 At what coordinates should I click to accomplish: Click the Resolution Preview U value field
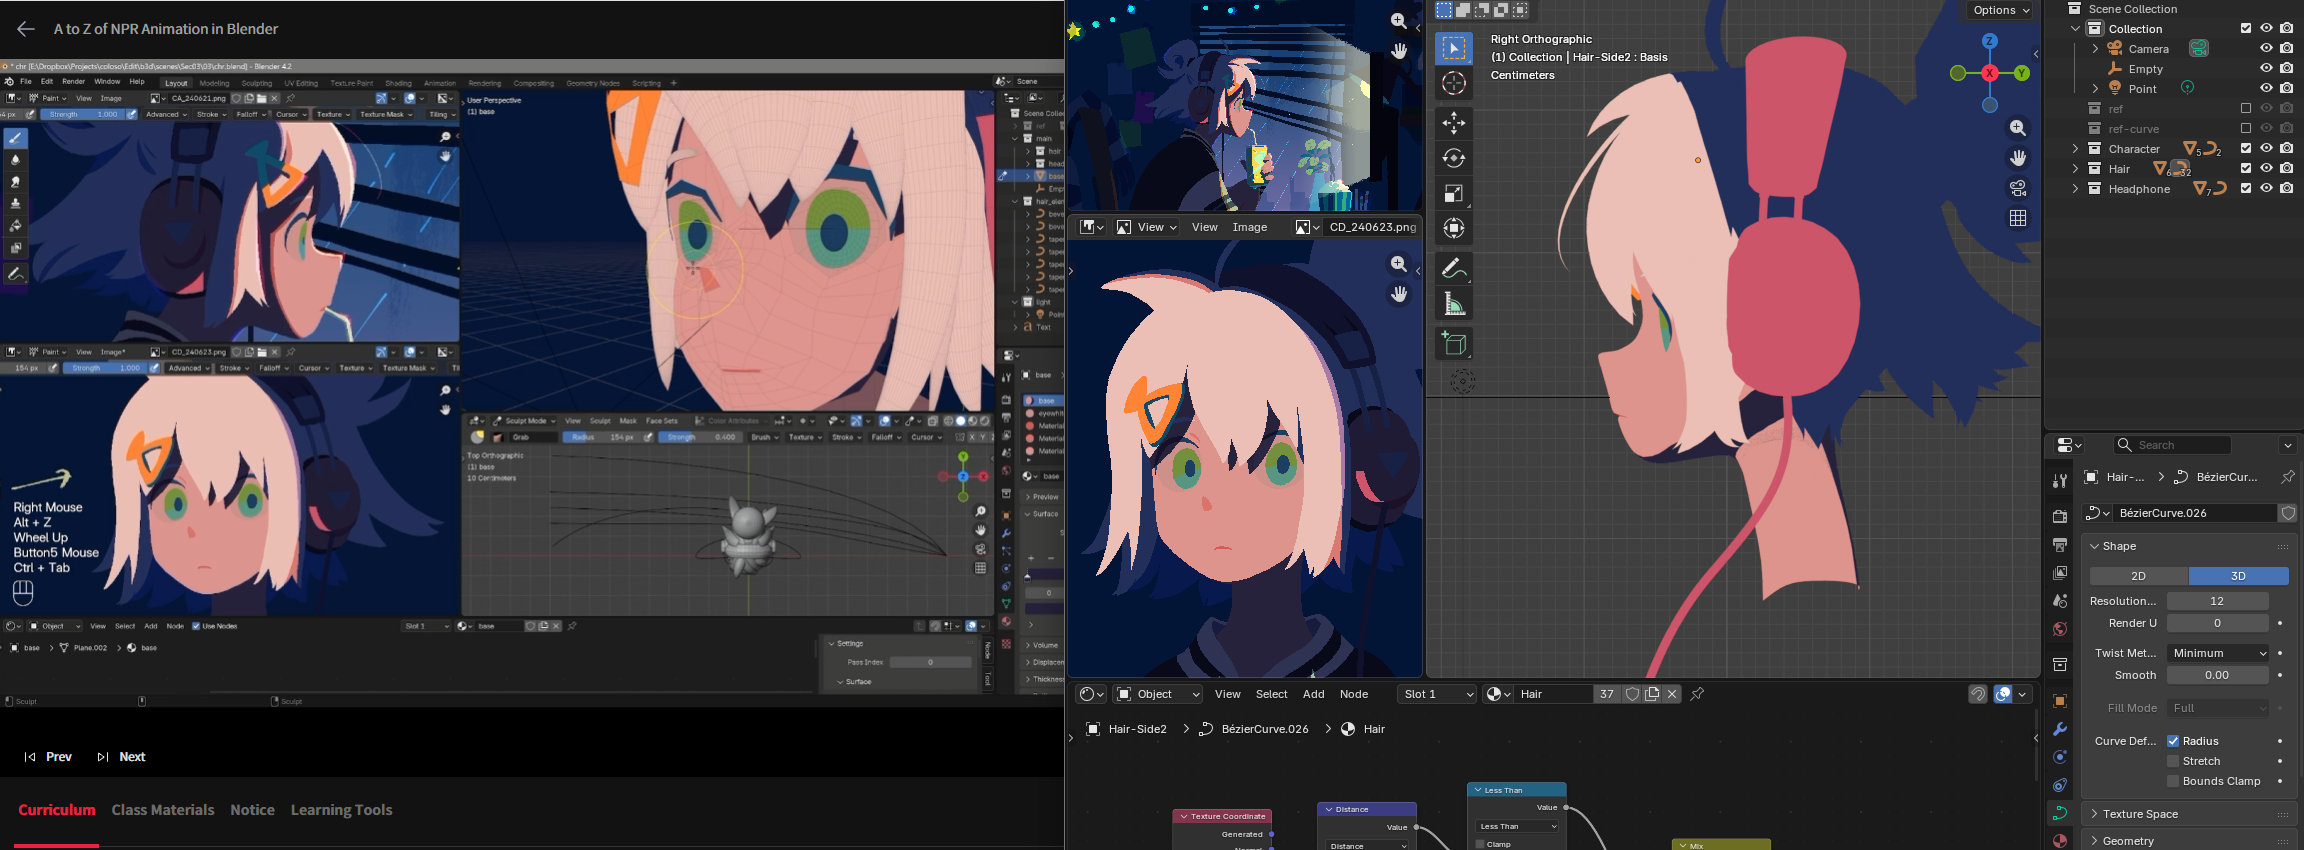click(x=2217, y=601)
